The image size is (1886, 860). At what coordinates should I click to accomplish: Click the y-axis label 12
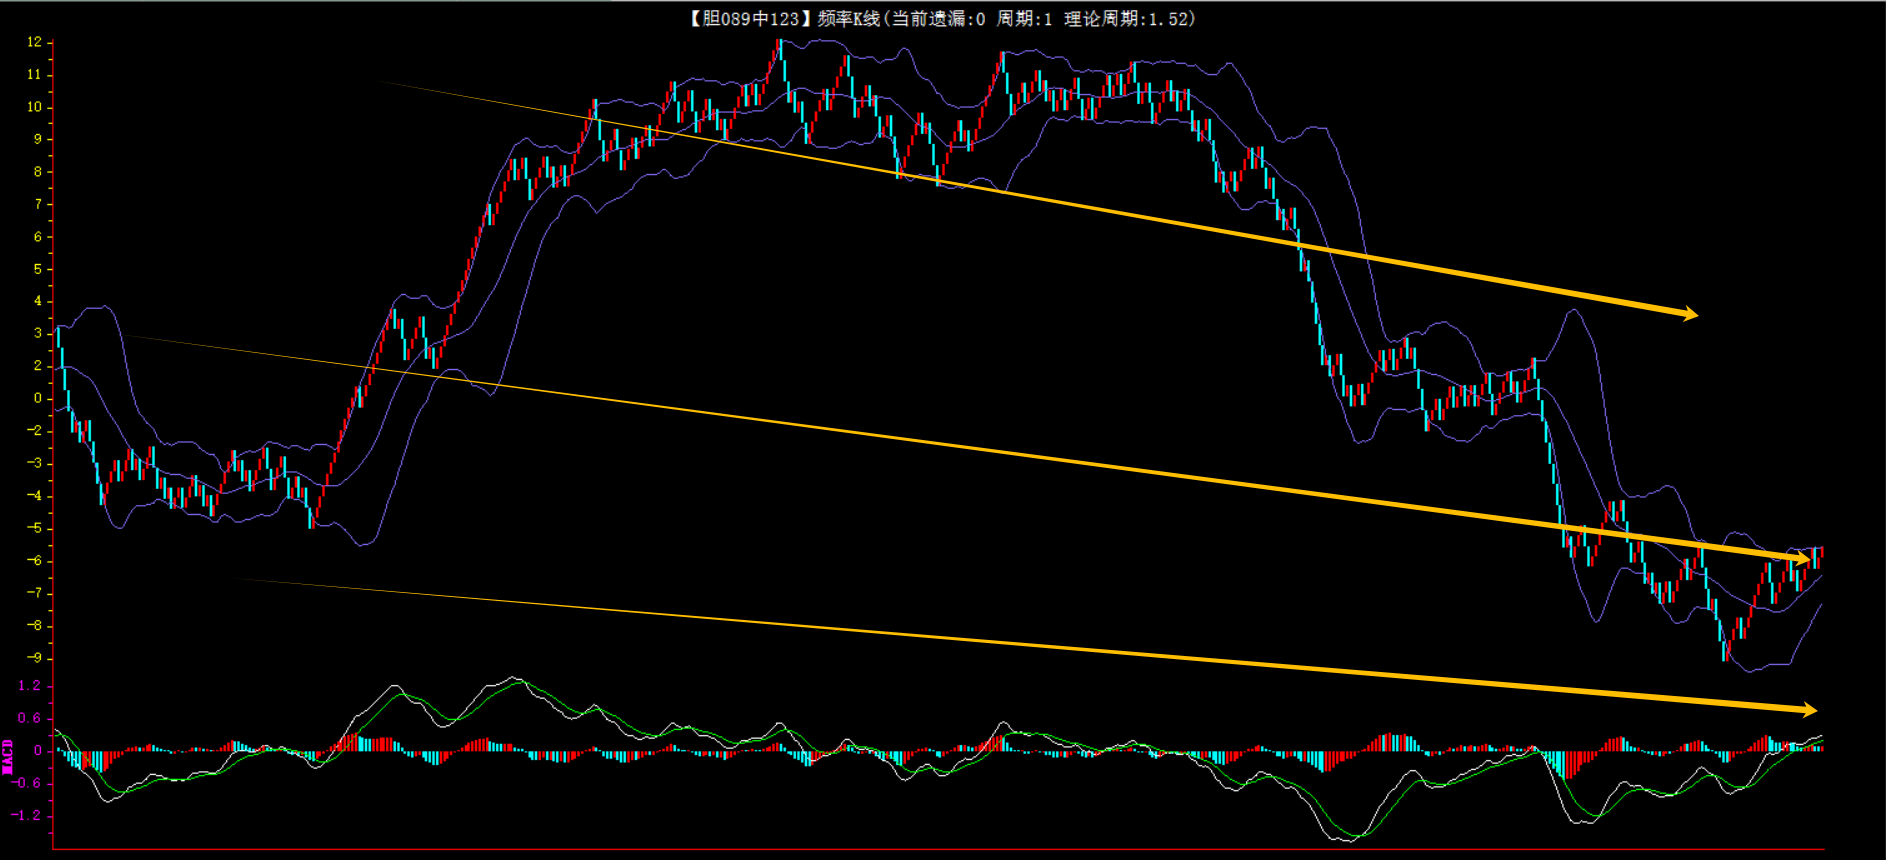(34, 42)
